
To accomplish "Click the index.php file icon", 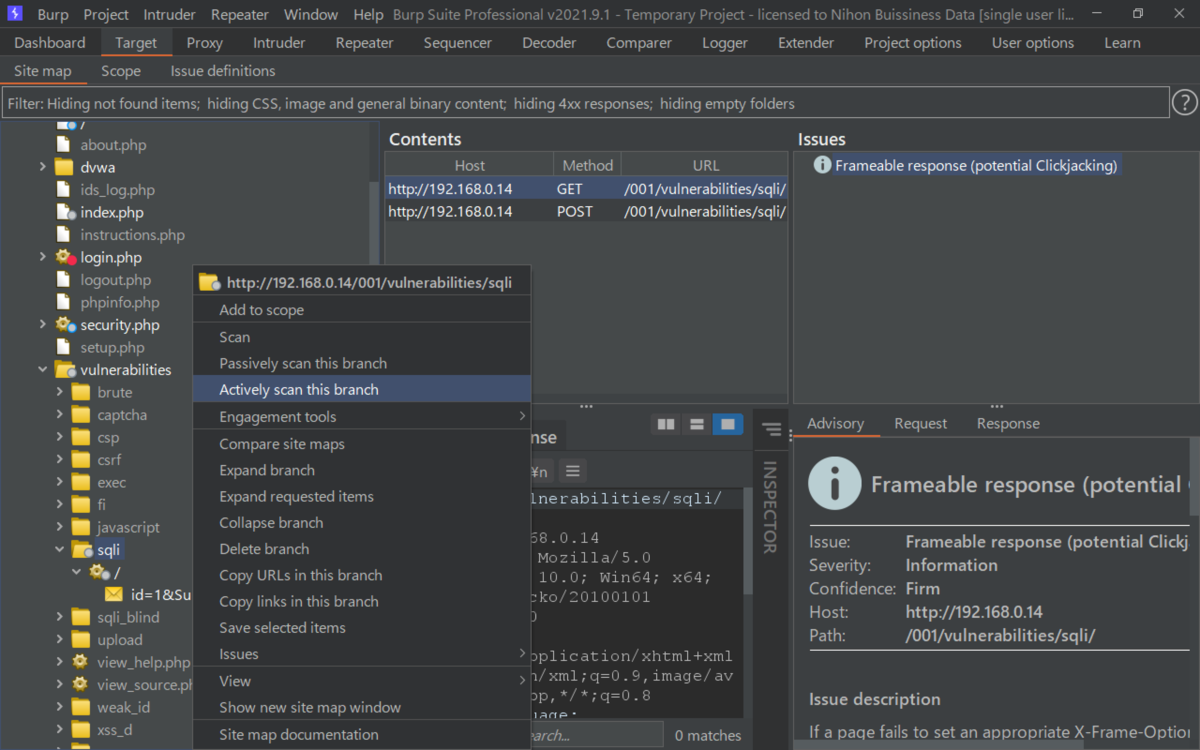I will [x=65, y=212].
